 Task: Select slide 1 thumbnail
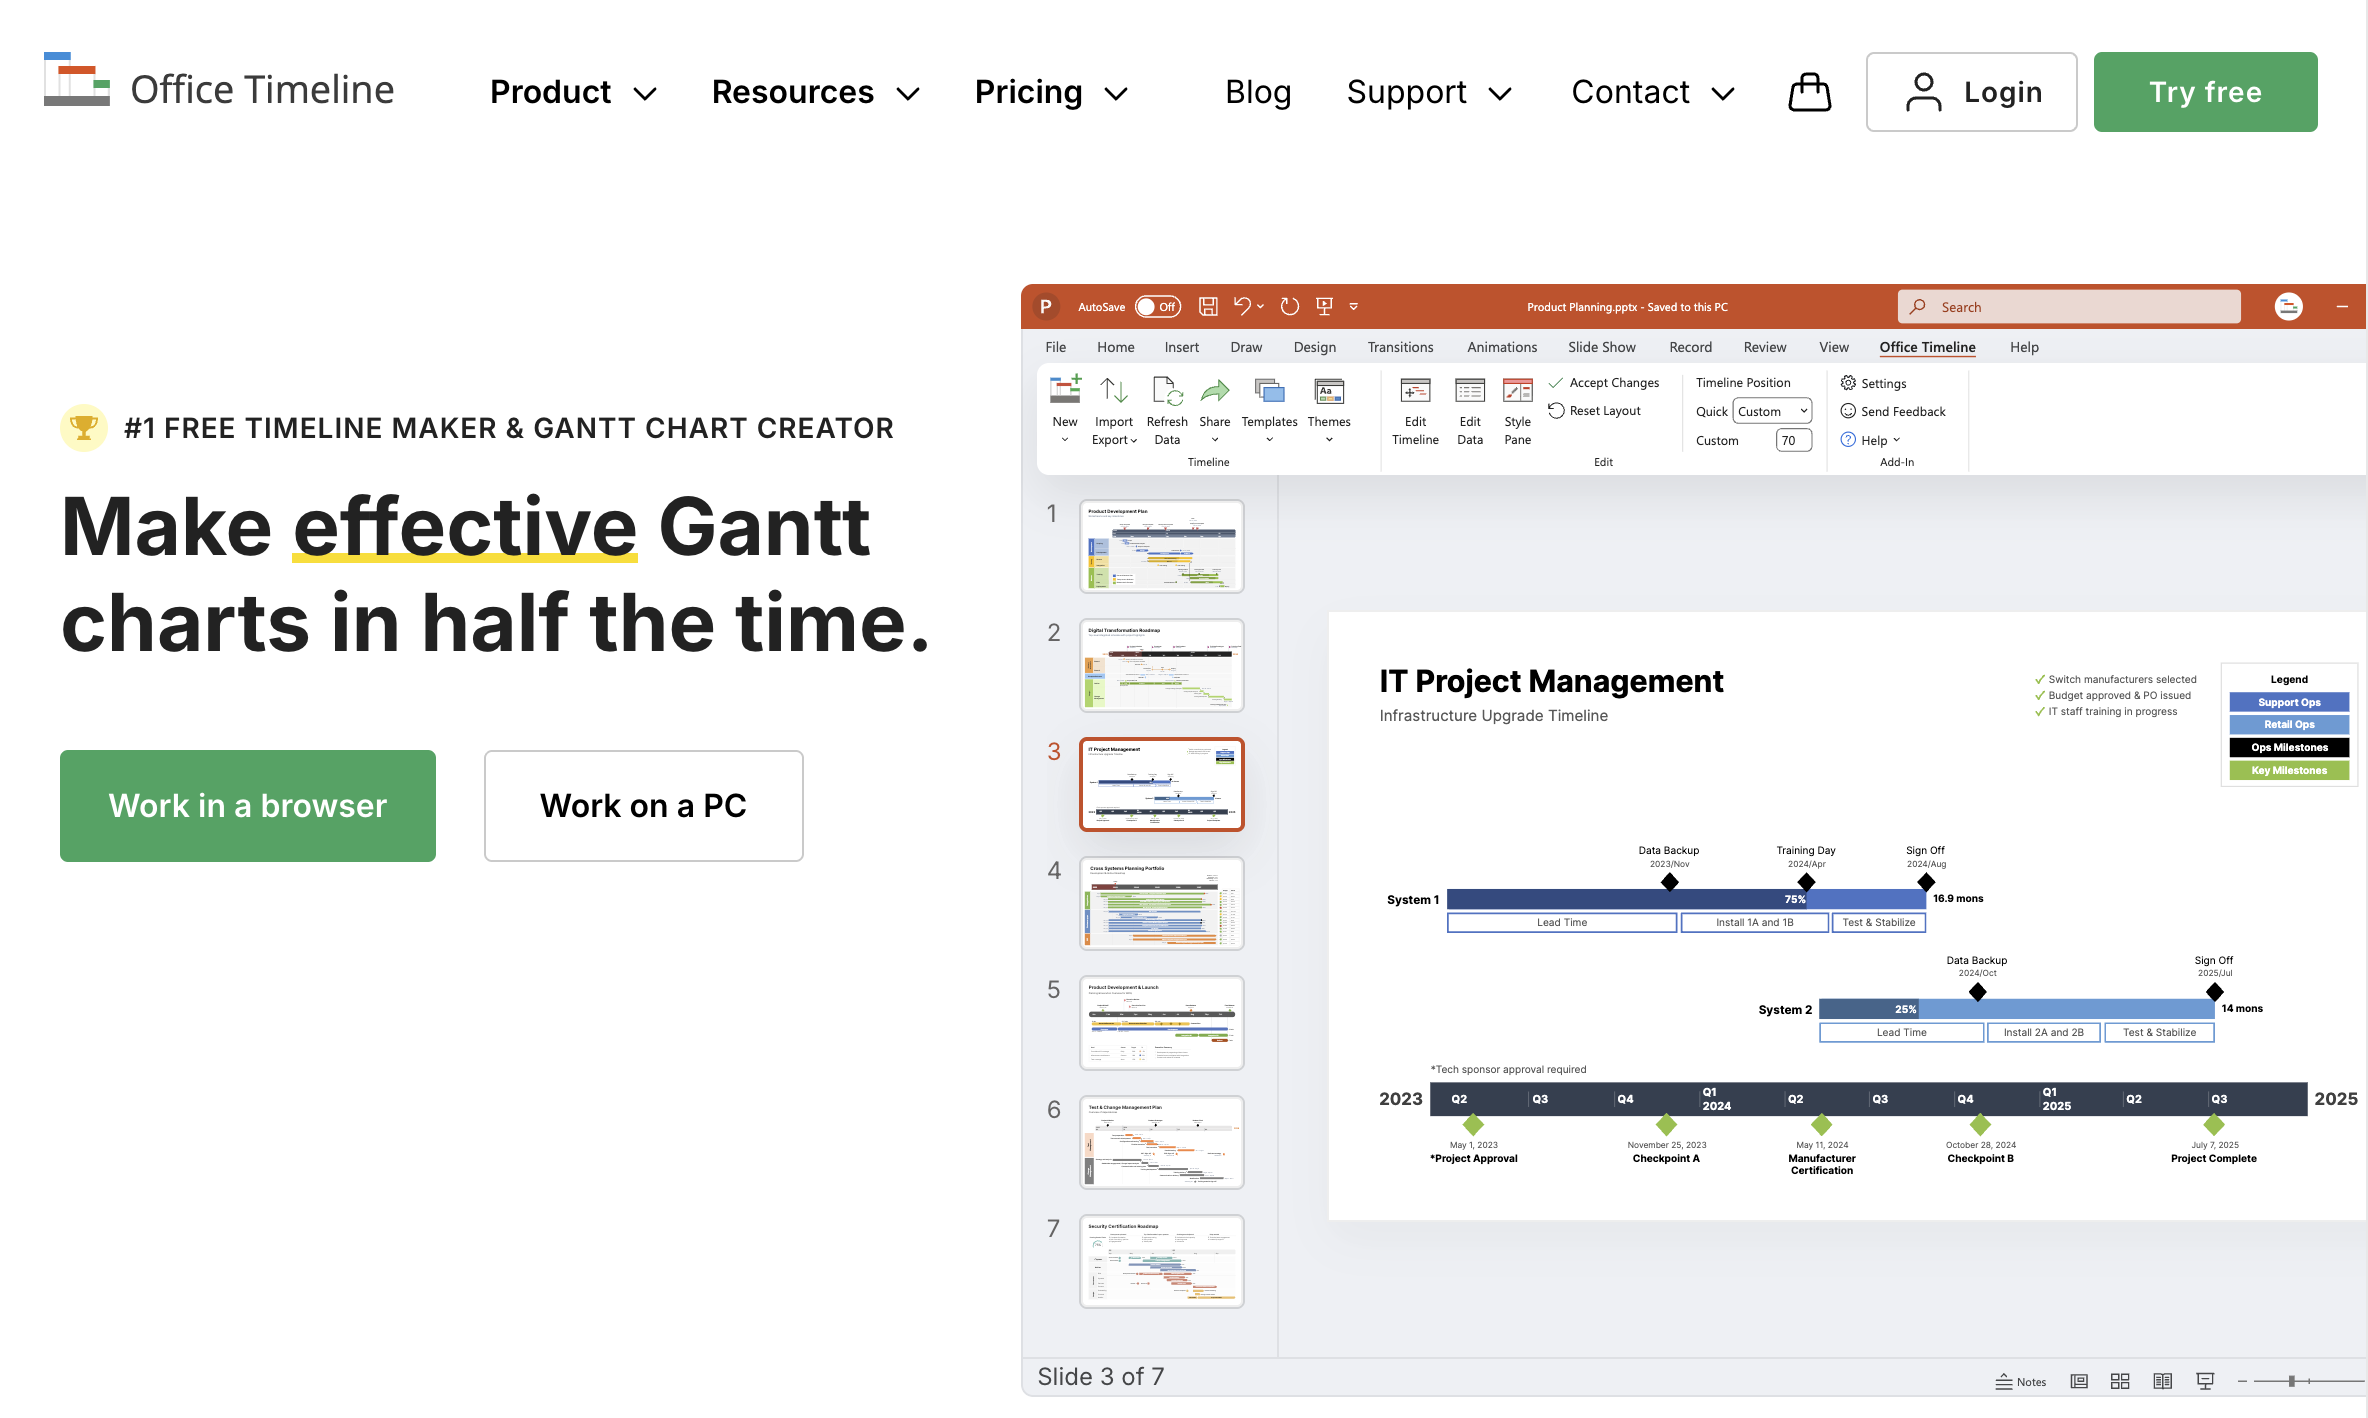click(1162, 546)
